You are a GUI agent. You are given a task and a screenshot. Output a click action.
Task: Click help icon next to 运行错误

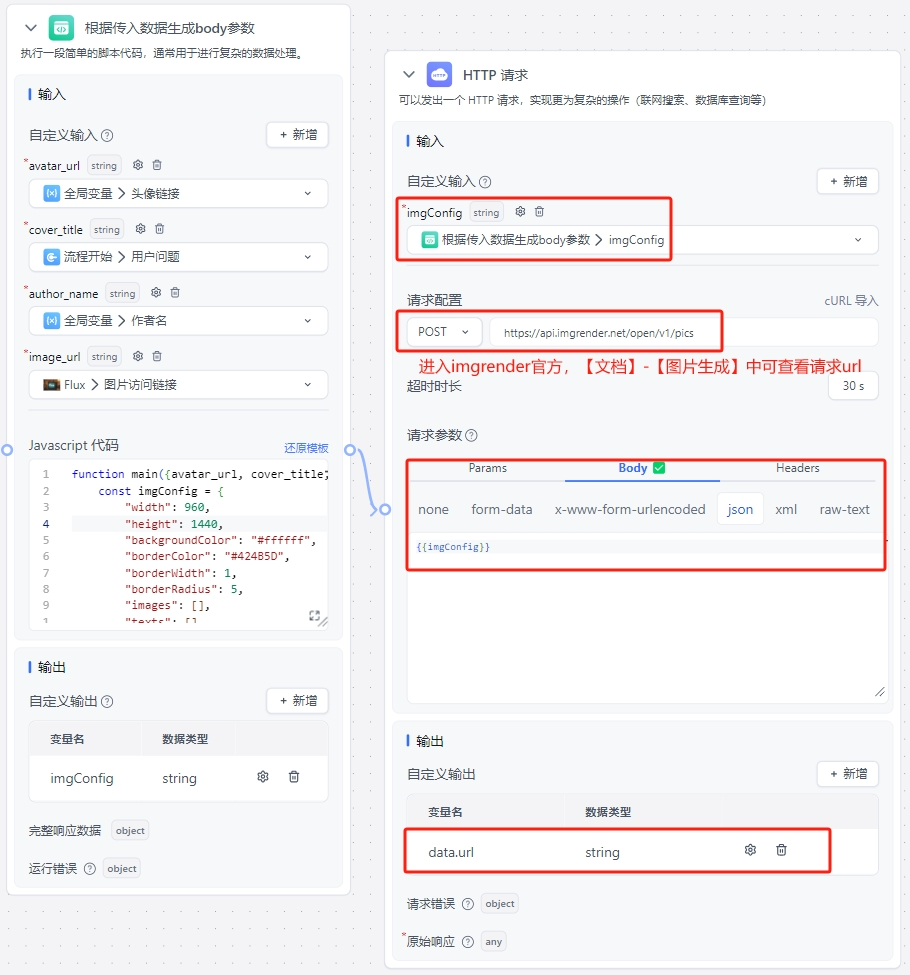pyautogui.click(x=90, y=869)
